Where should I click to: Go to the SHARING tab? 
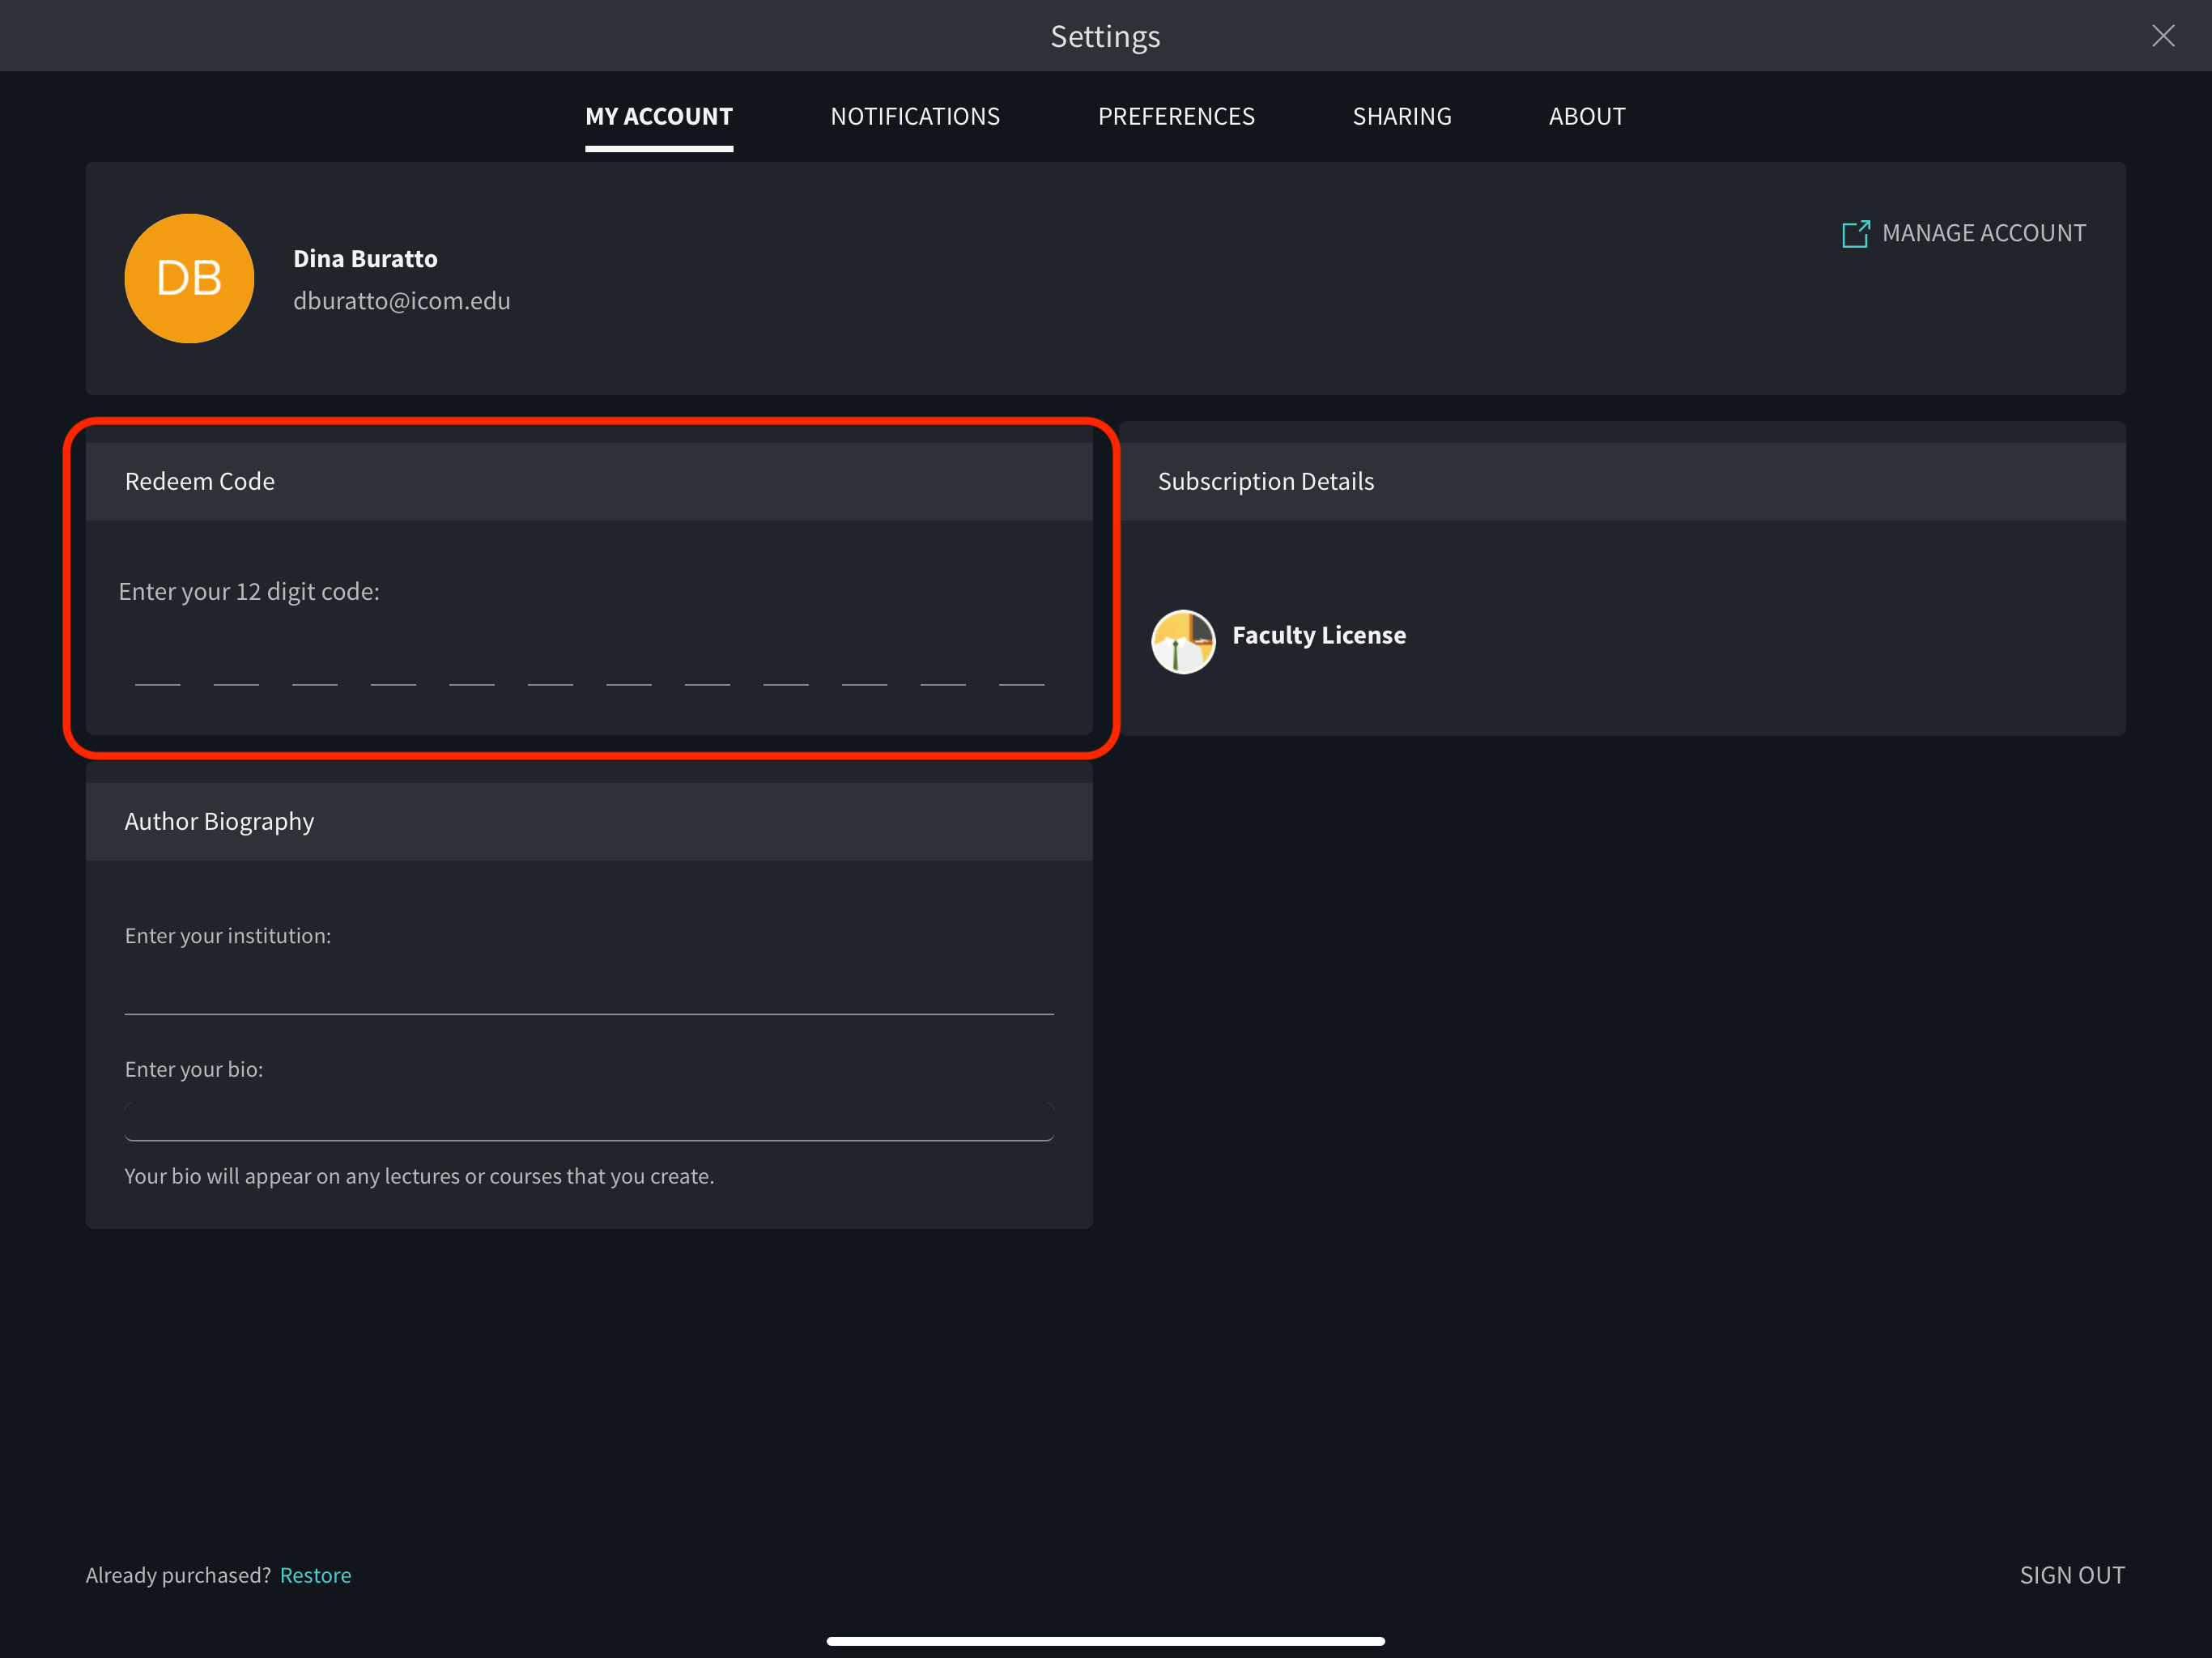1402,117
